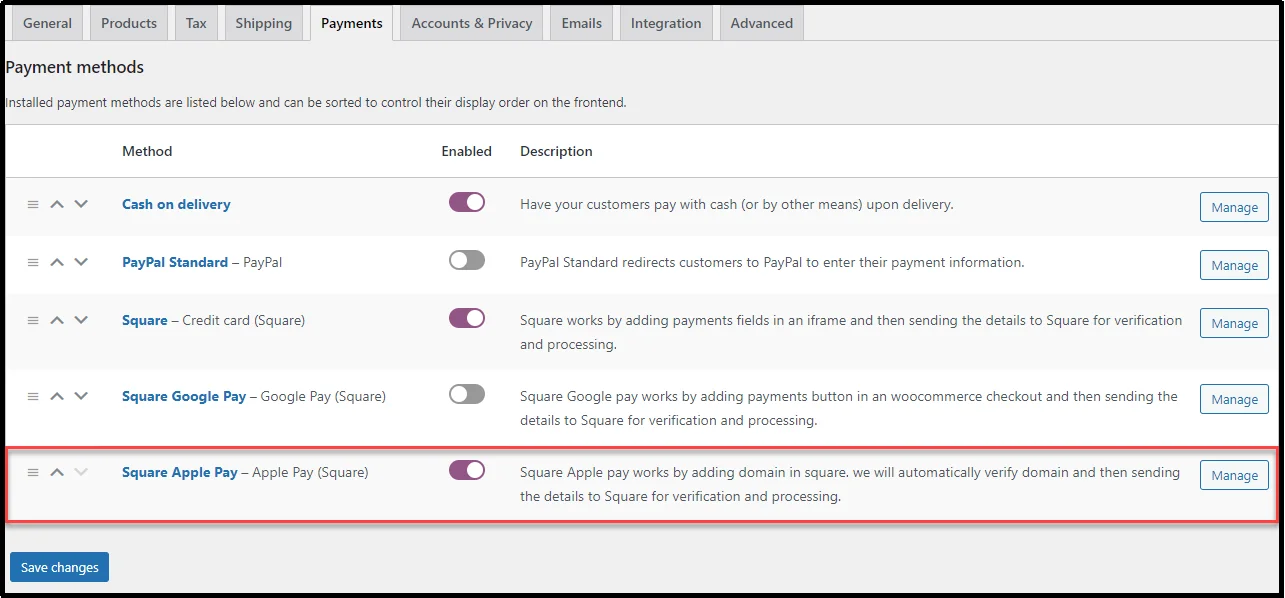
Task: Disable the Square Apple Pay toggle
Action: [467, 470]
